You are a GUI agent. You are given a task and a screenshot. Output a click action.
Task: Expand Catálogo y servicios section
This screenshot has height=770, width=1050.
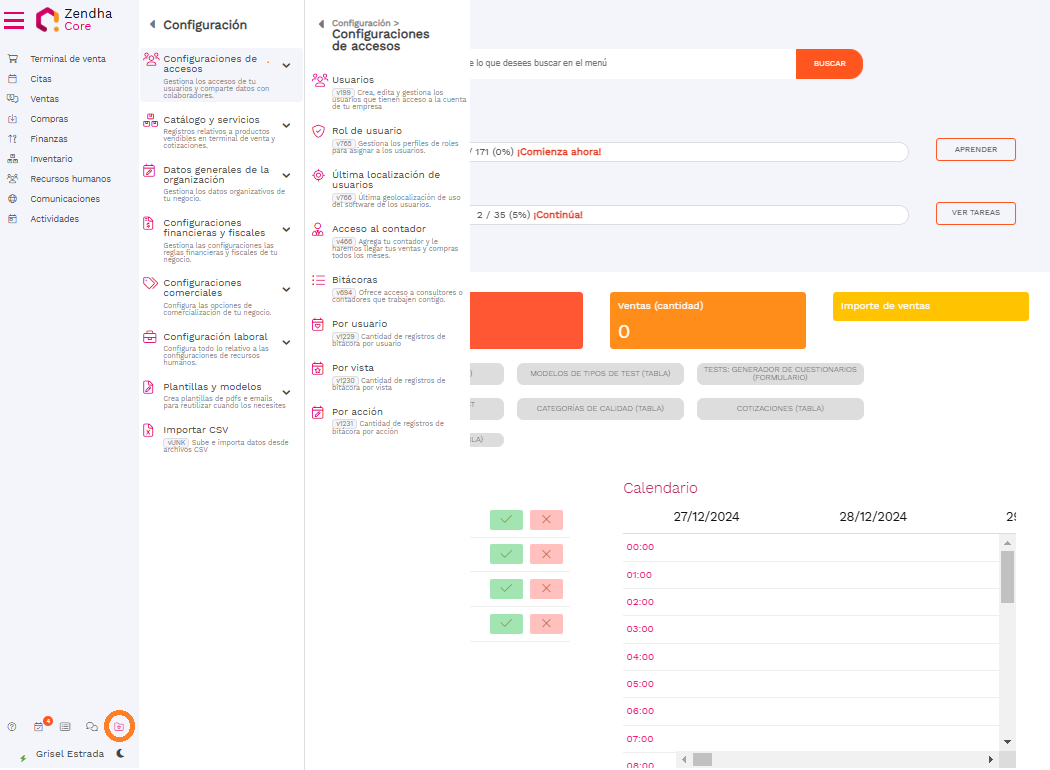(286, 125)
